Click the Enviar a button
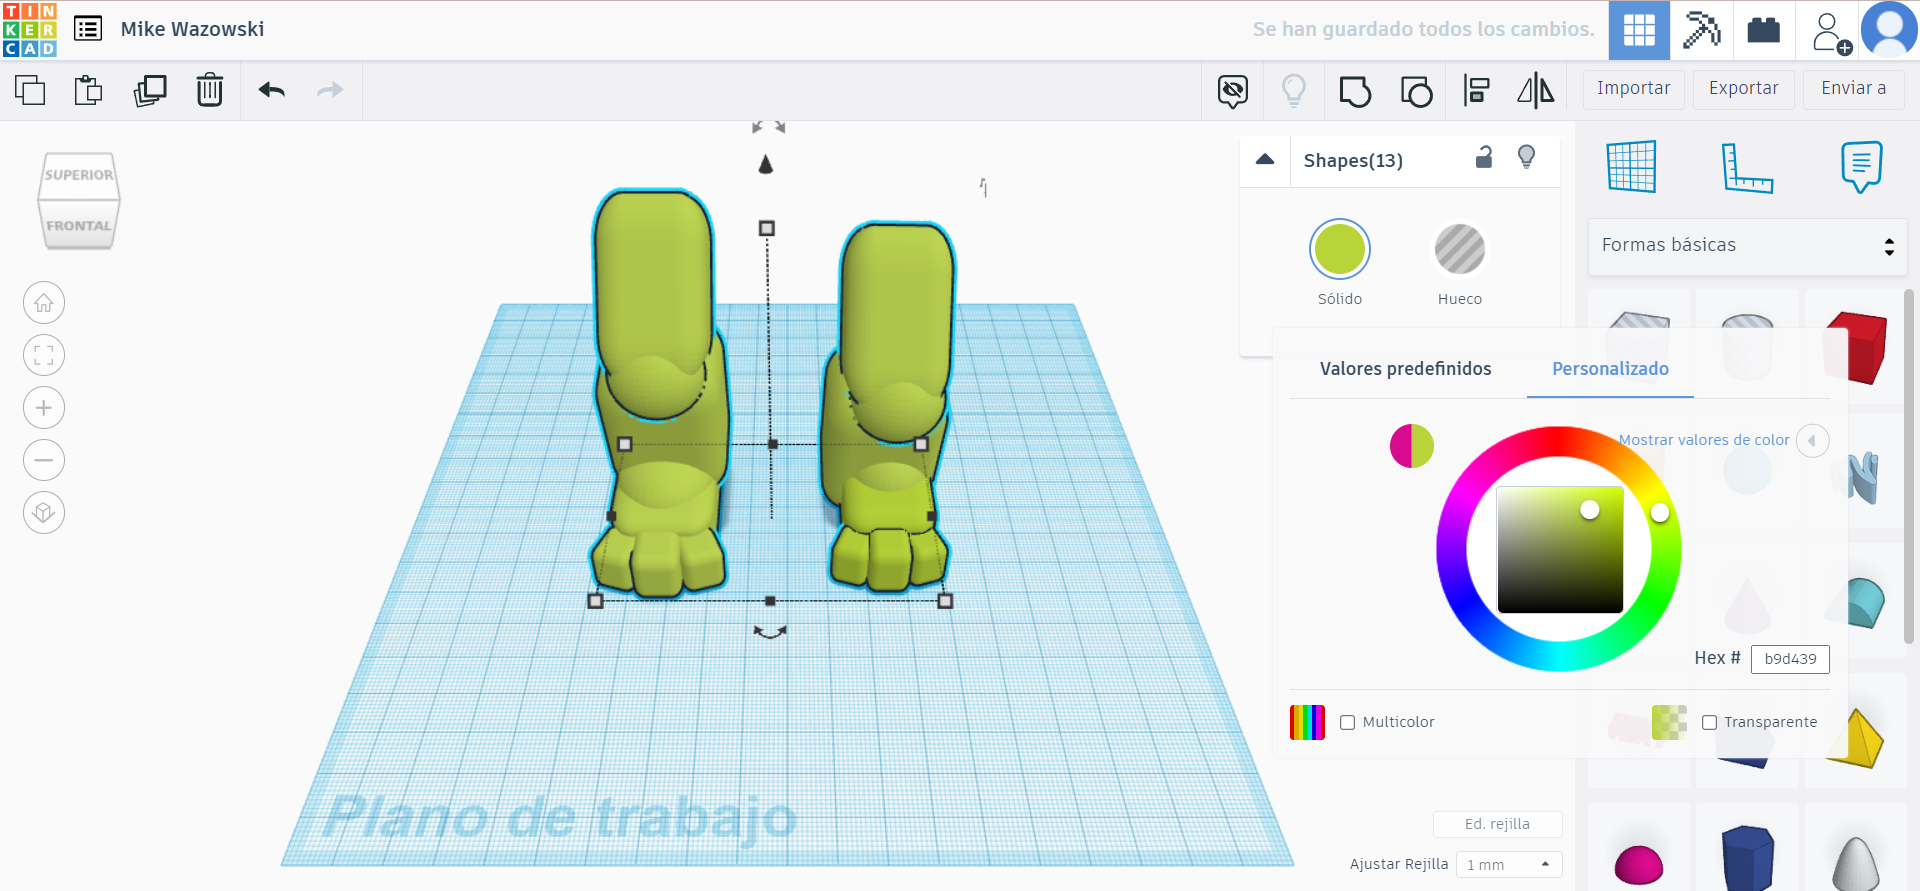 1854,89
